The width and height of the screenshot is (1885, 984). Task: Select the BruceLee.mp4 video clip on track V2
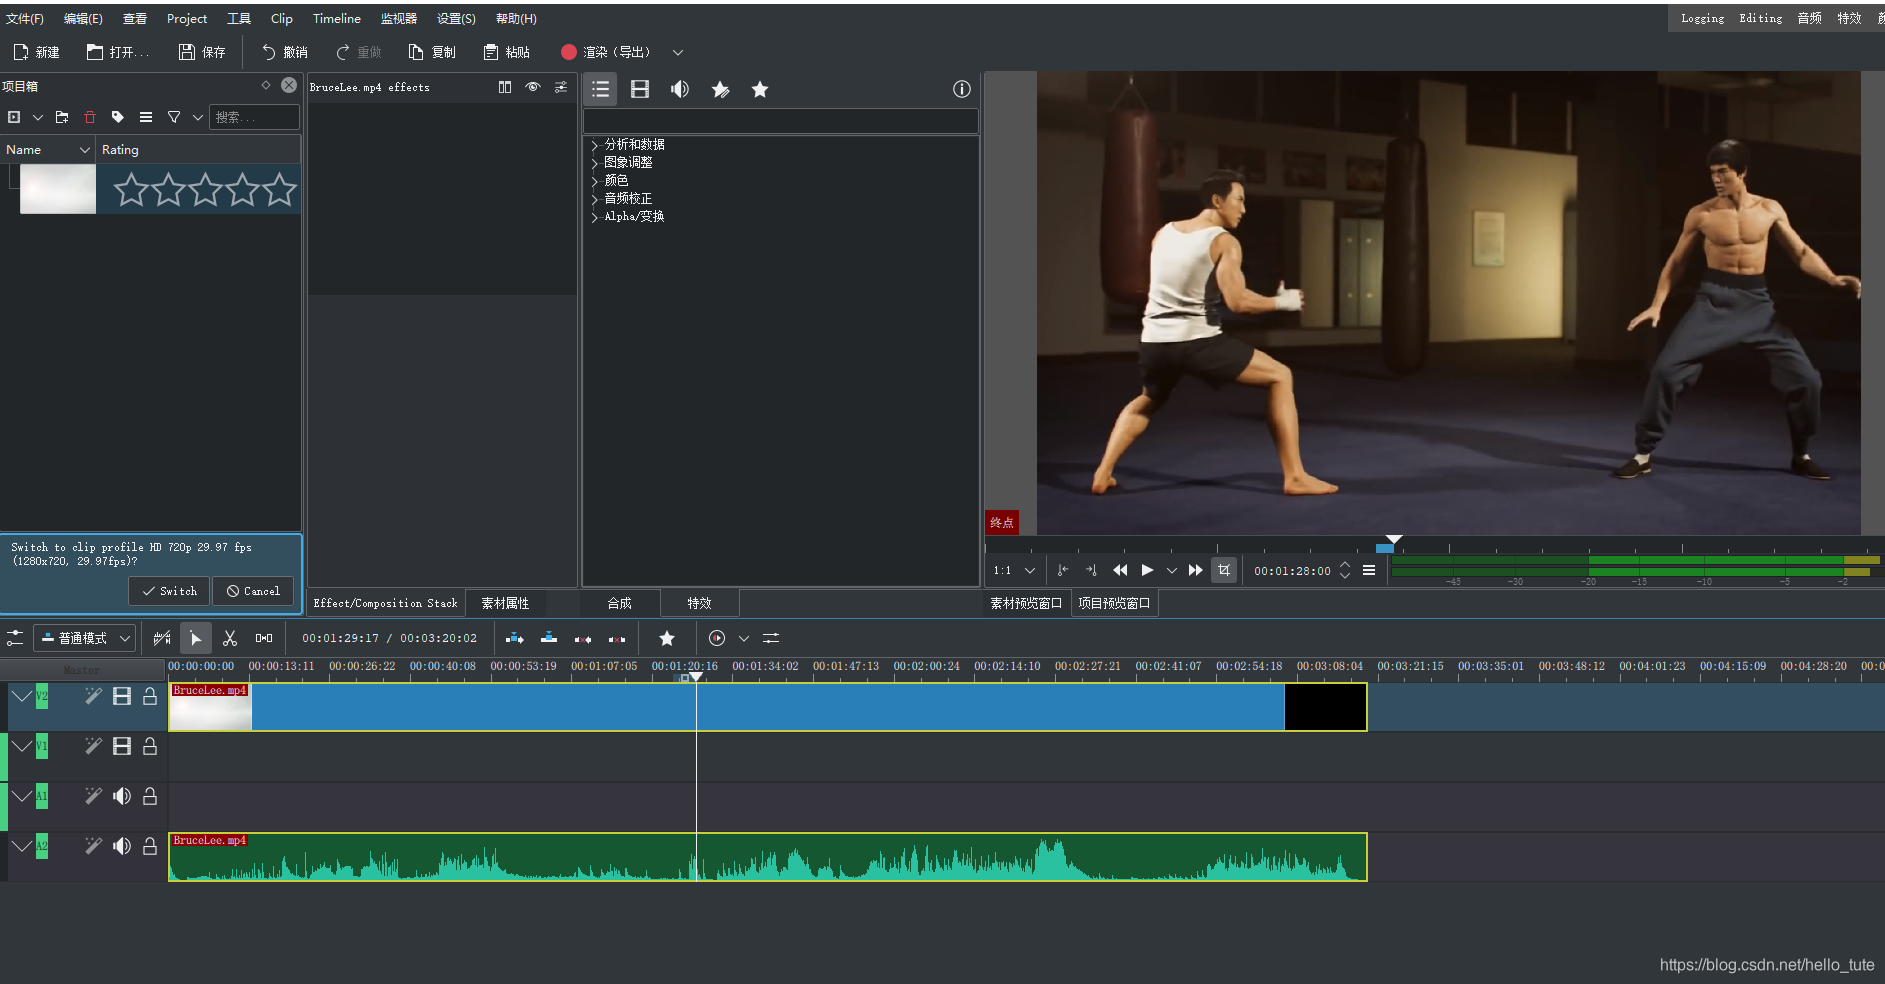tap(767, 707)
